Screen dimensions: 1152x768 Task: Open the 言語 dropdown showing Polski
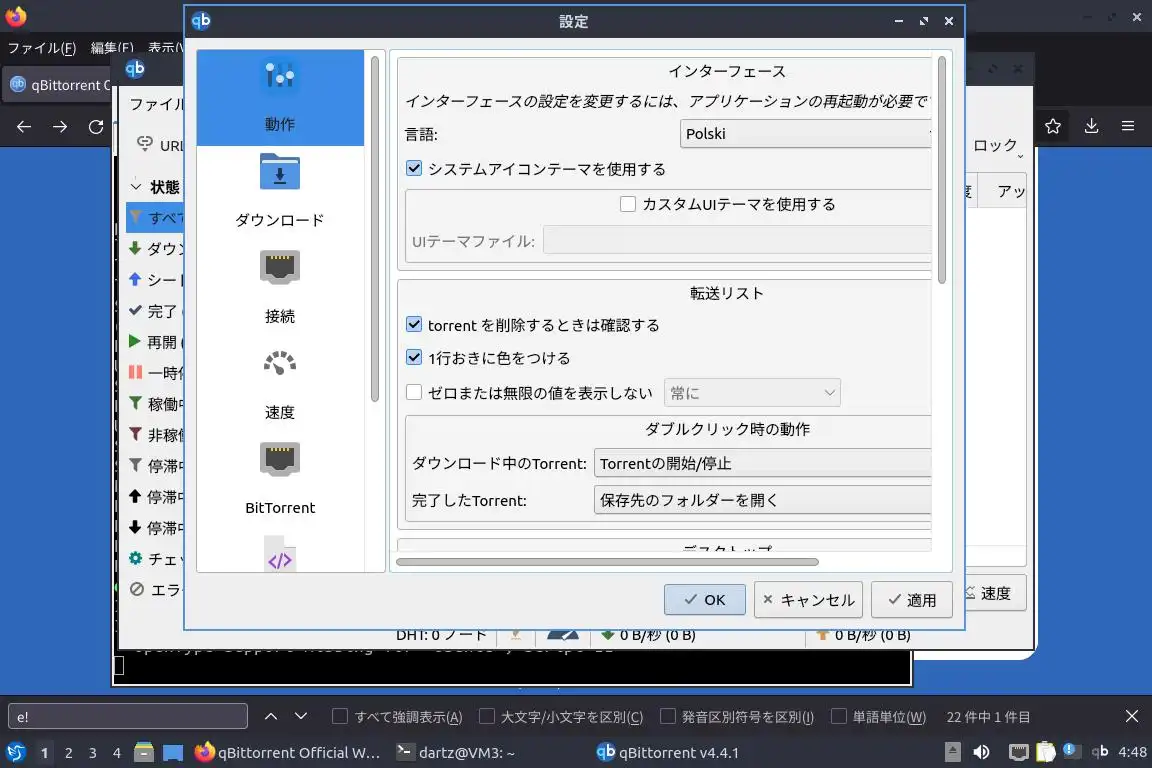click(805, 134)
